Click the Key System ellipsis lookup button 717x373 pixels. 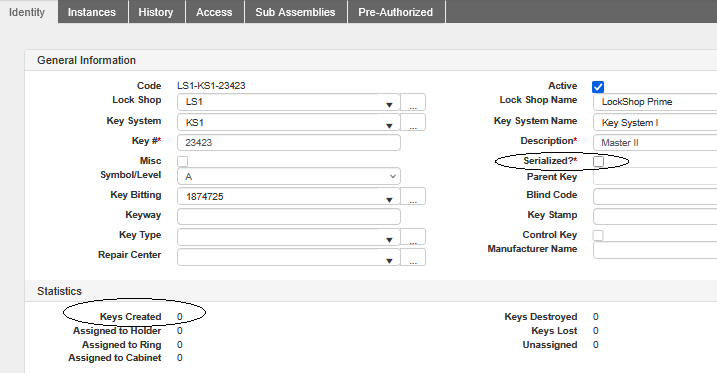pos(413,123)
